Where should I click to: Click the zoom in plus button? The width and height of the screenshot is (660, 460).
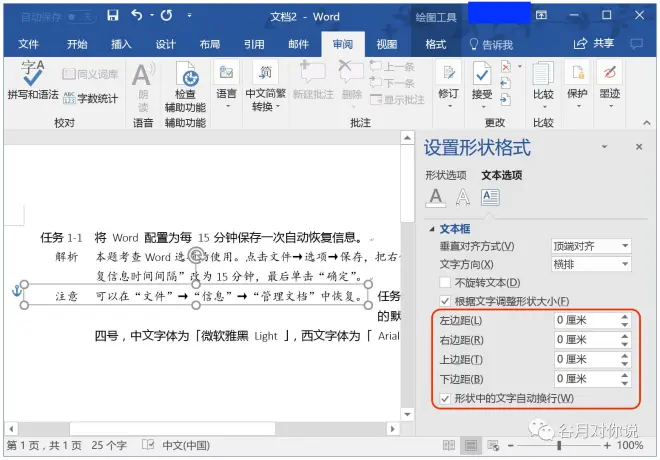tap(607, 445)
